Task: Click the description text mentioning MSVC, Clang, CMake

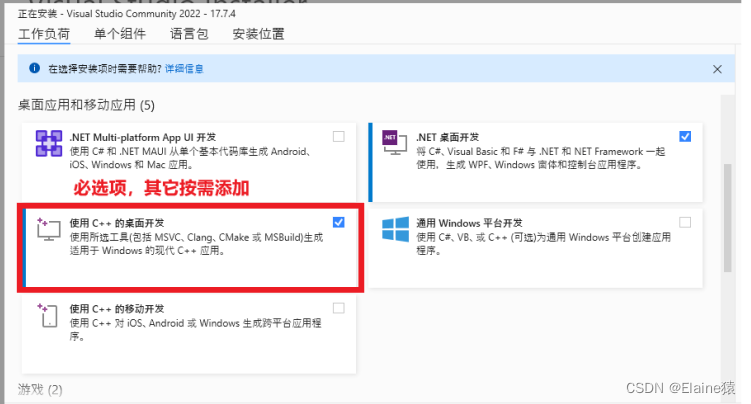Action: coord(196,244)
